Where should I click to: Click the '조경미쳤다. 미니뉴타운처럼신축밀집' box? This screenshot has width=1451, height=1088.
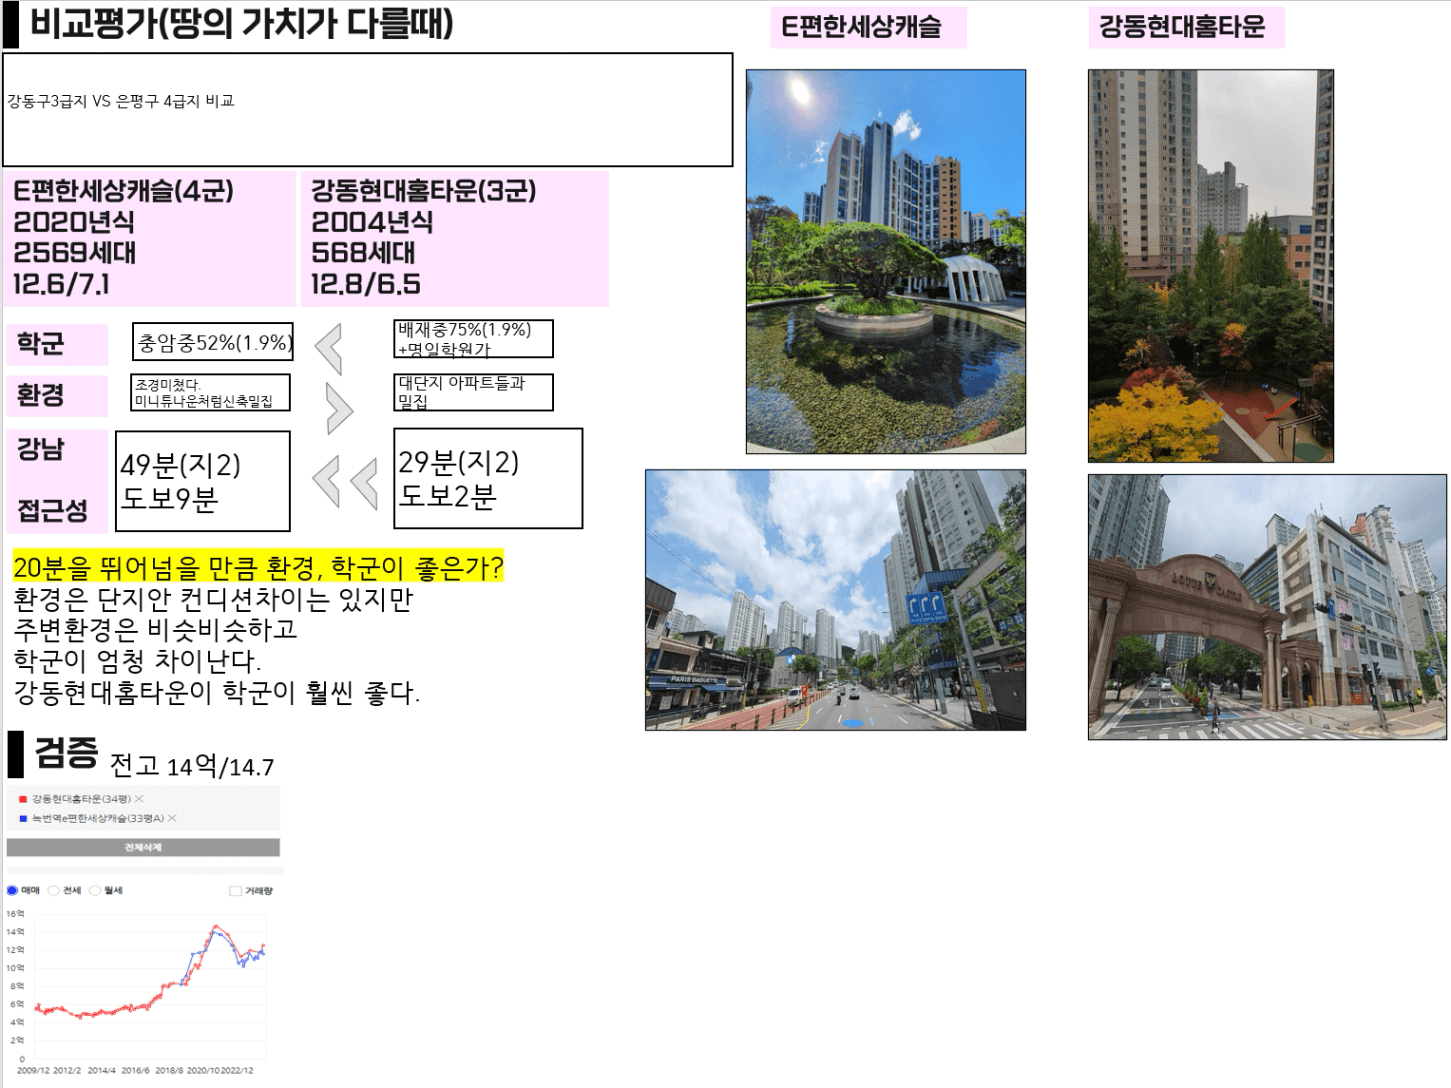click(x=211, y=392)
